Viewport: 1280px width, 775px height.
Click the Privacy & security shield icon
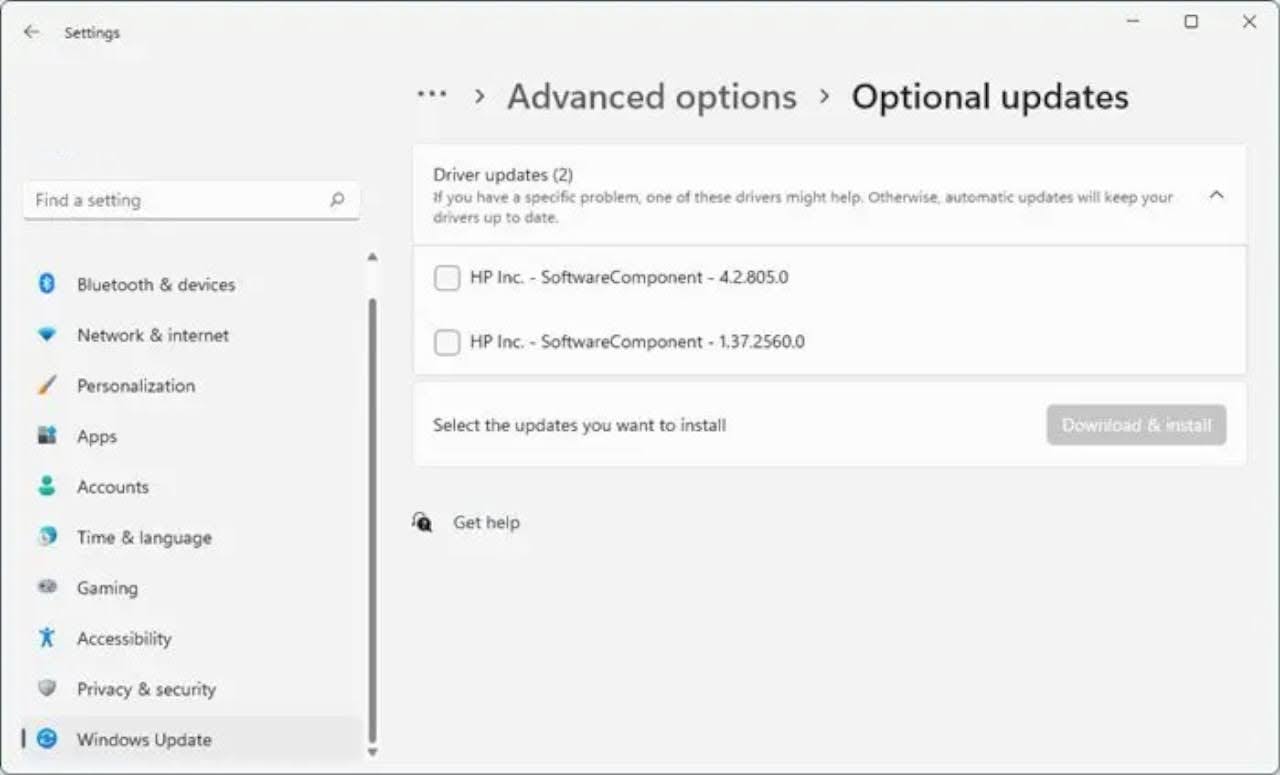coord(47,688)
